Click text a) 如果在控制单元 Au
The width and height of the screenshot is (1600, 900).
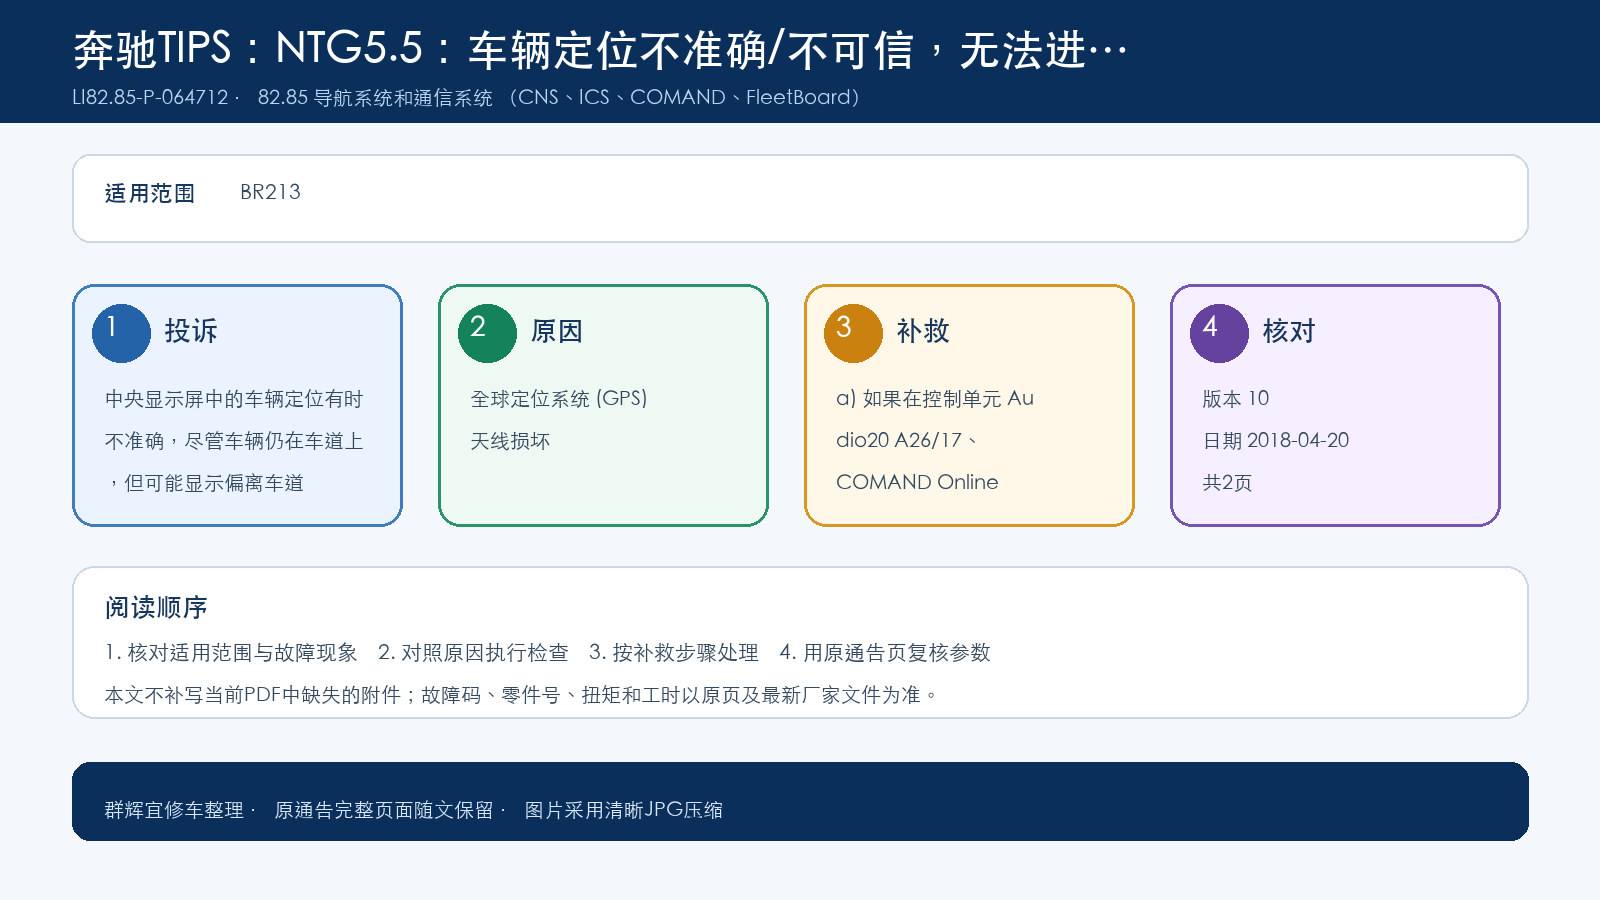click(935, 398)
